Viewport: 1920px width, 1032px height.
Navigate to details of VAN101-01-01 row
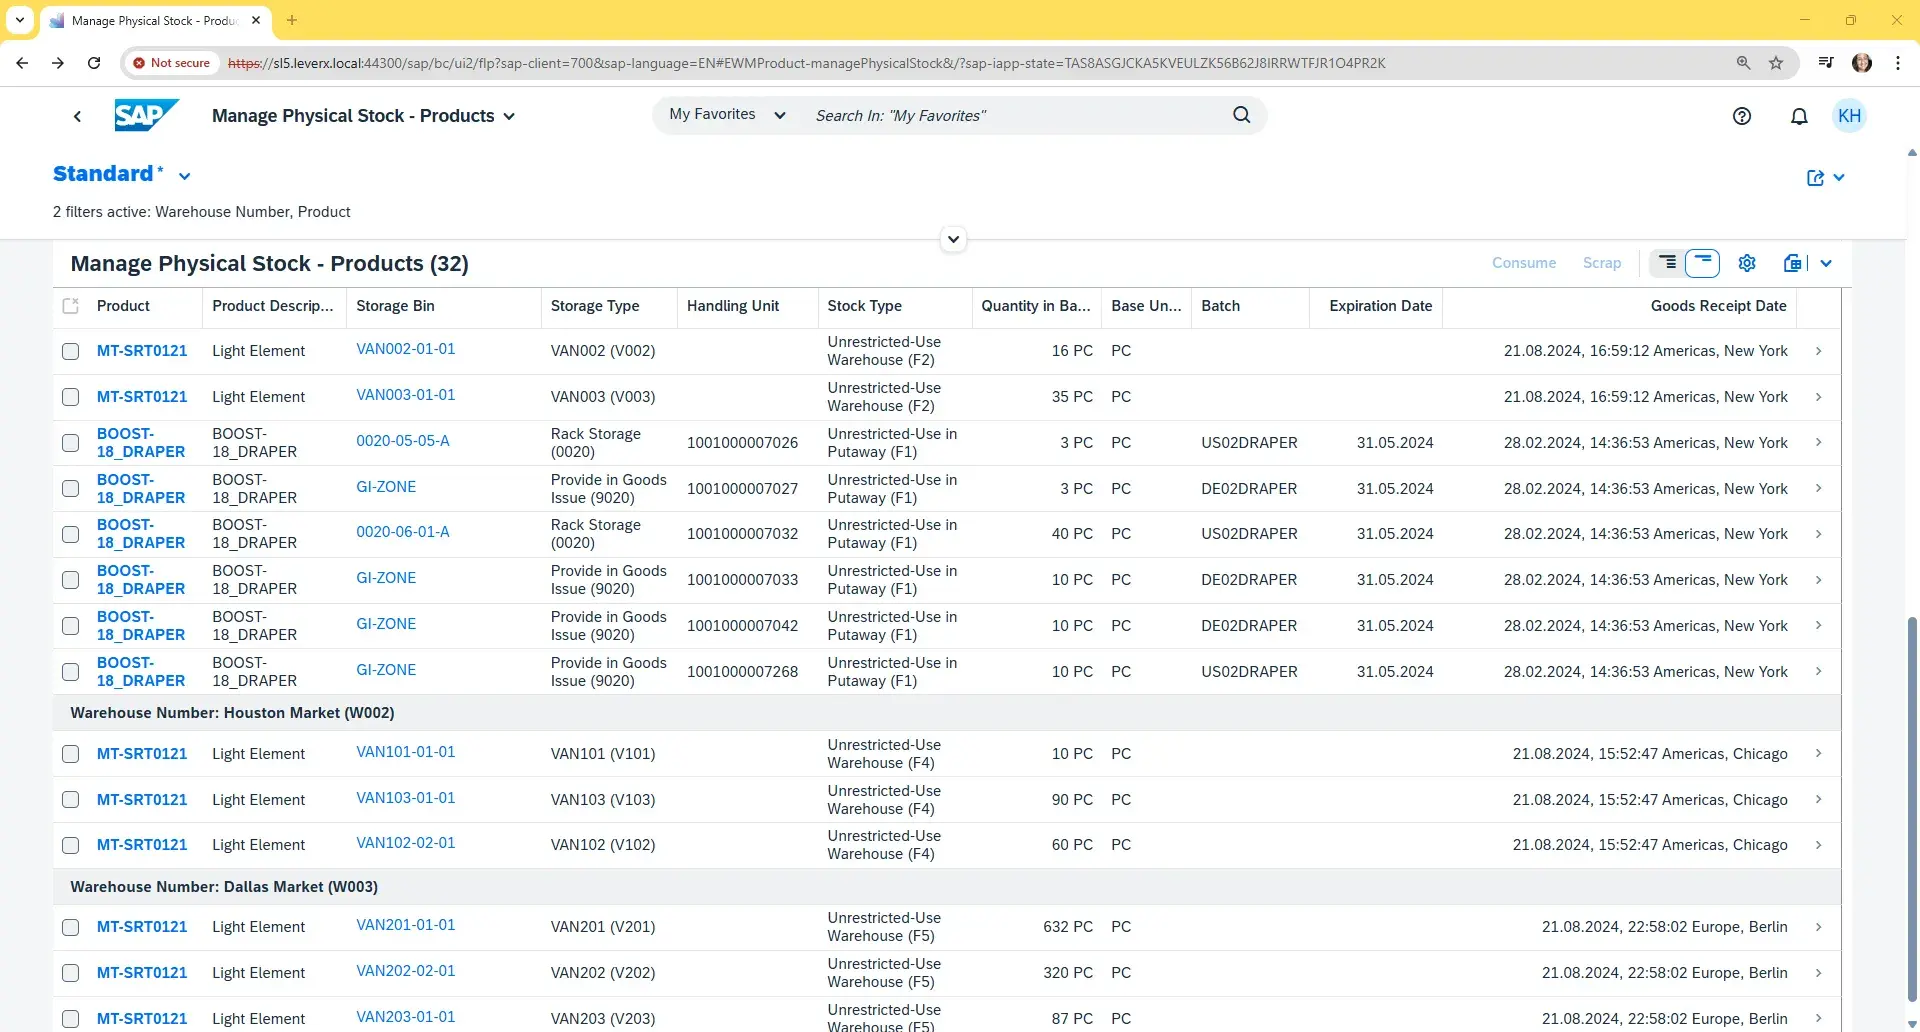(1818, 754)
